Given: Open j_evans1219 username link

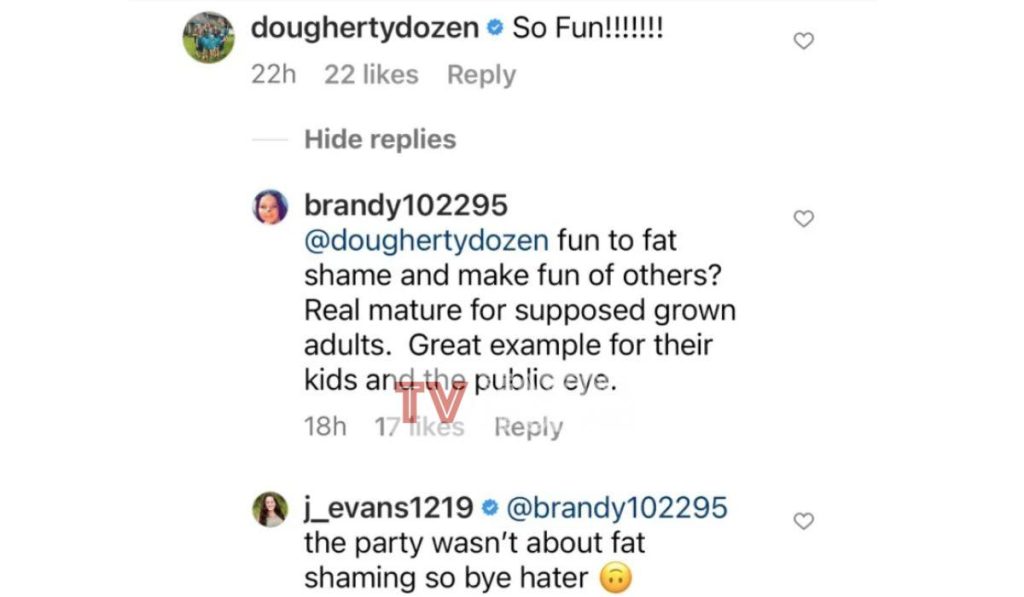Looking at the screenshot, I should coord(389,508).
